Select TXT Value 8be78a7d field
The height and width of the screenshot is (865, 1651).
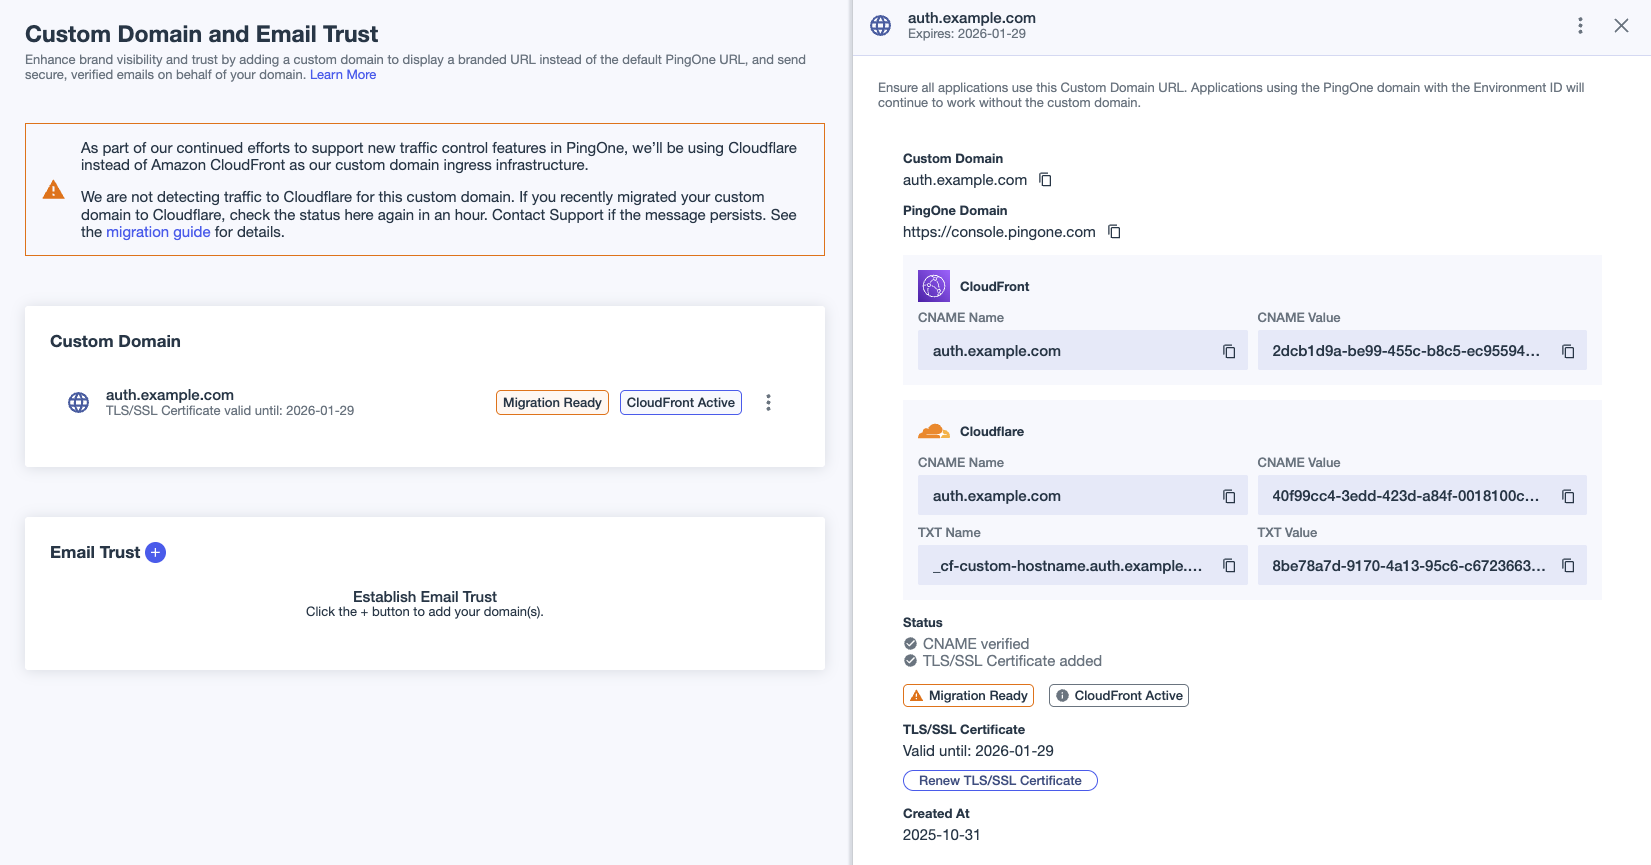point(1421,566)
